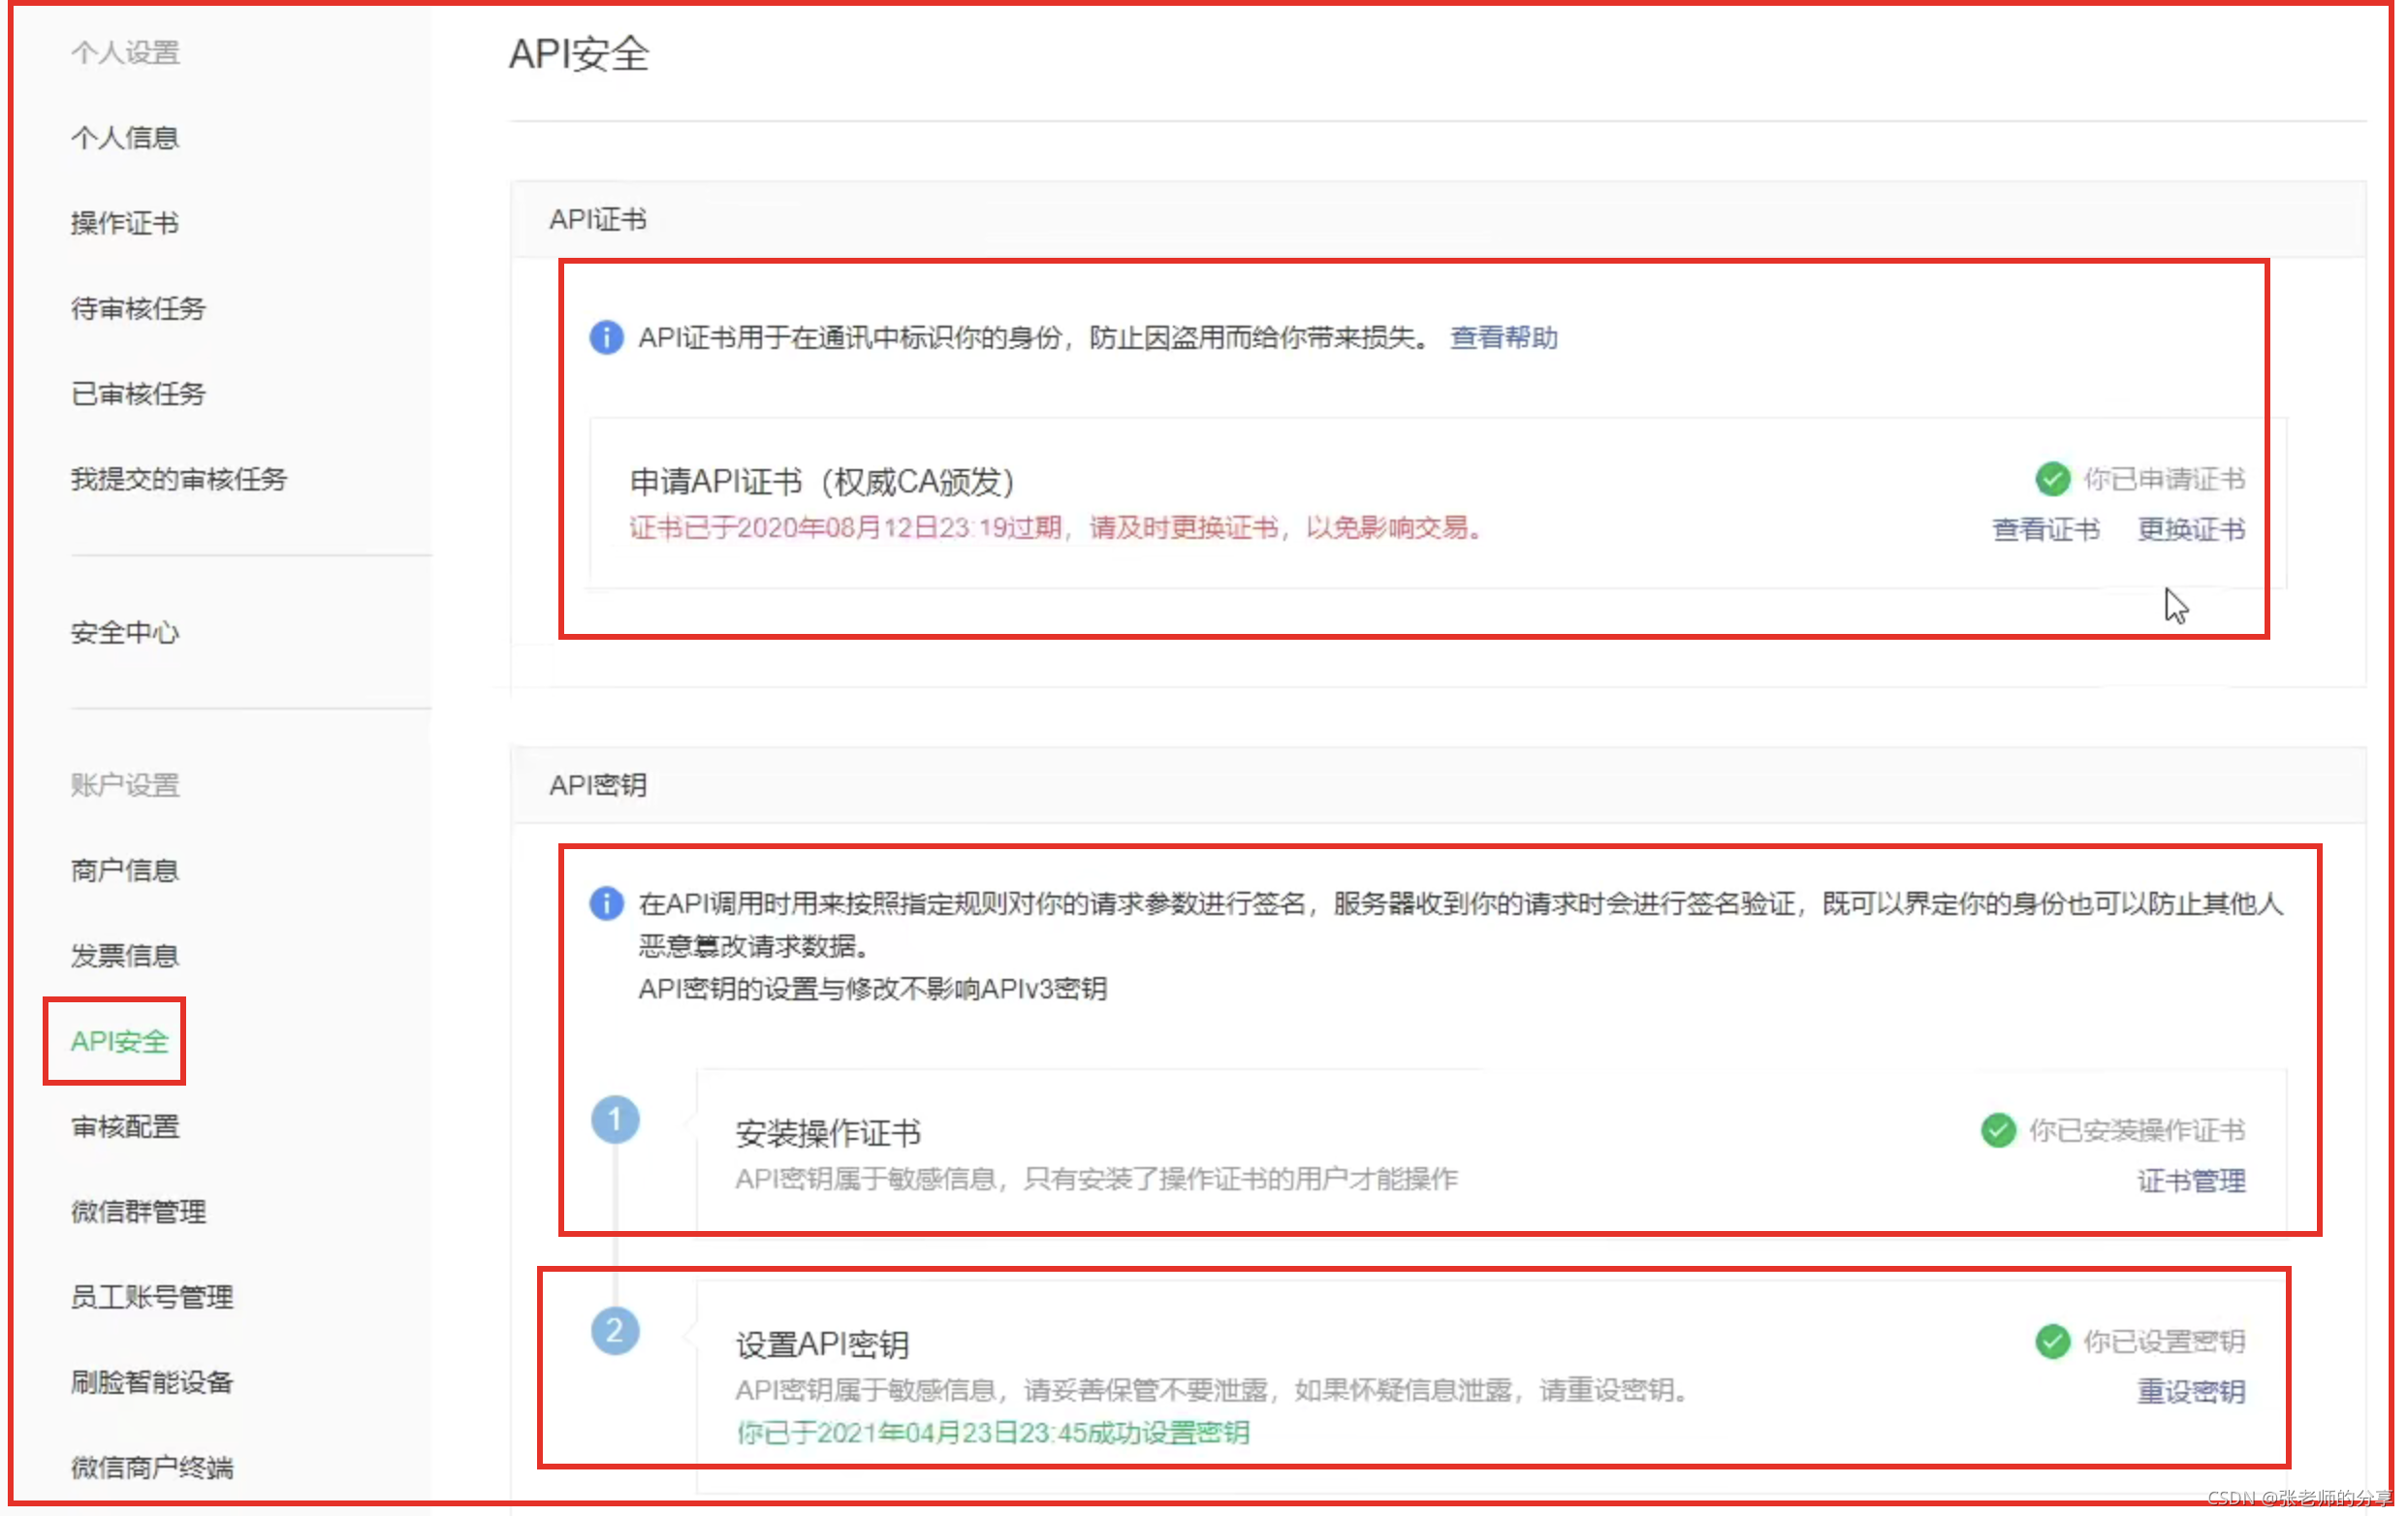The height and width of the screenshot is (1516, 2408).
Task: Open 员工账号管理 sidebar entry
Action: pyautogui.click(x=152, y=1298)
